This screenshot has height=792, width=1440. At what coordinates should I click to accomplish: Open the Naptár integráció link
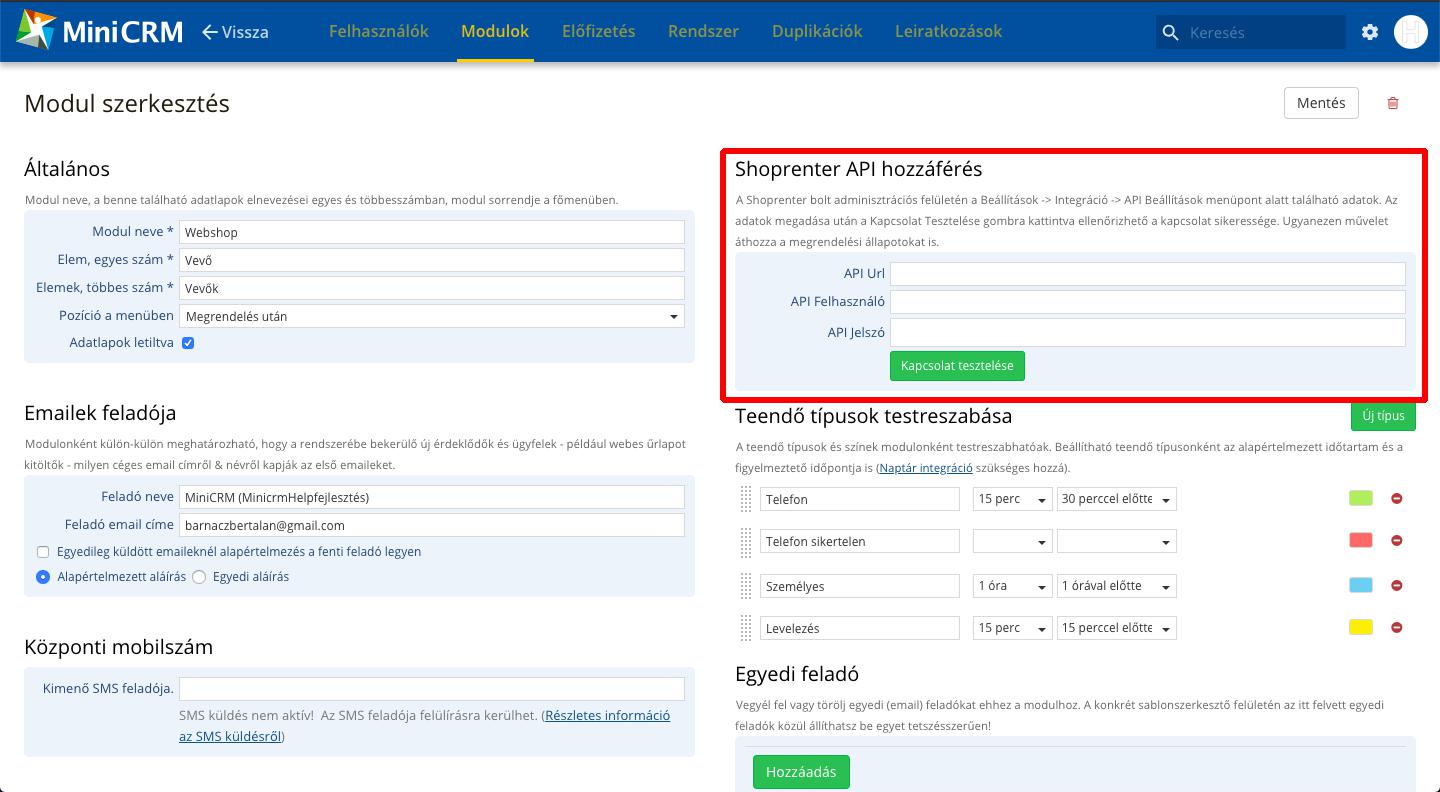click(926, 467)
